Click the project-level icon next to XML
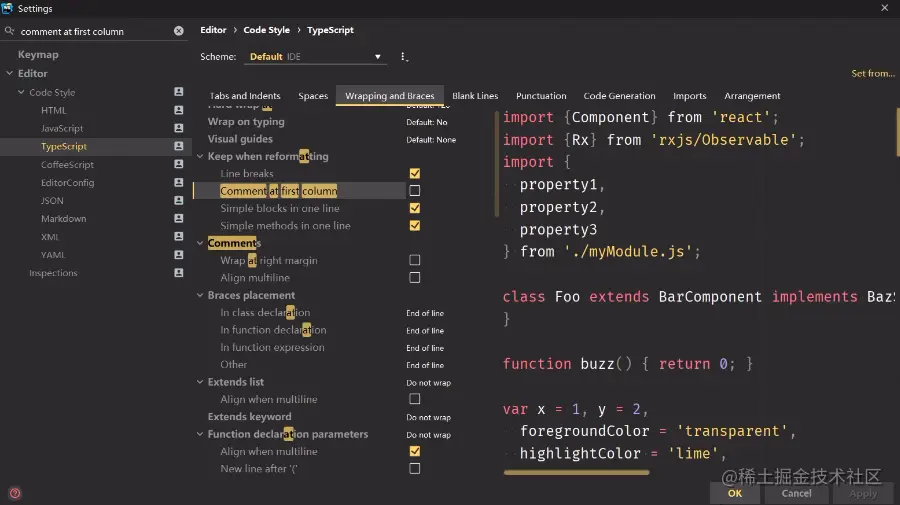 pyautogui.click(x=179, y=236)
